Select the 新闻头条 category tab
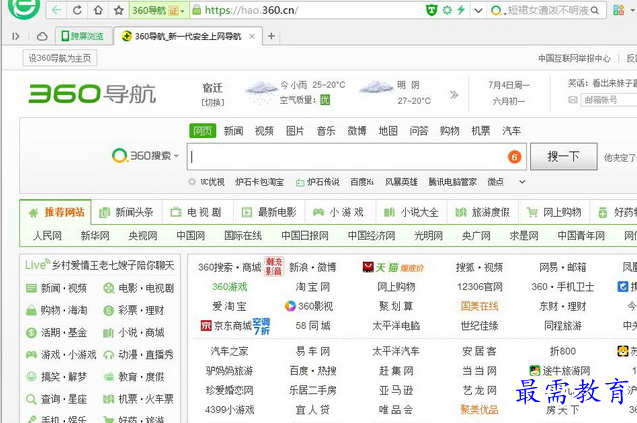The image size is (637, 423). (x=126, y=212)
